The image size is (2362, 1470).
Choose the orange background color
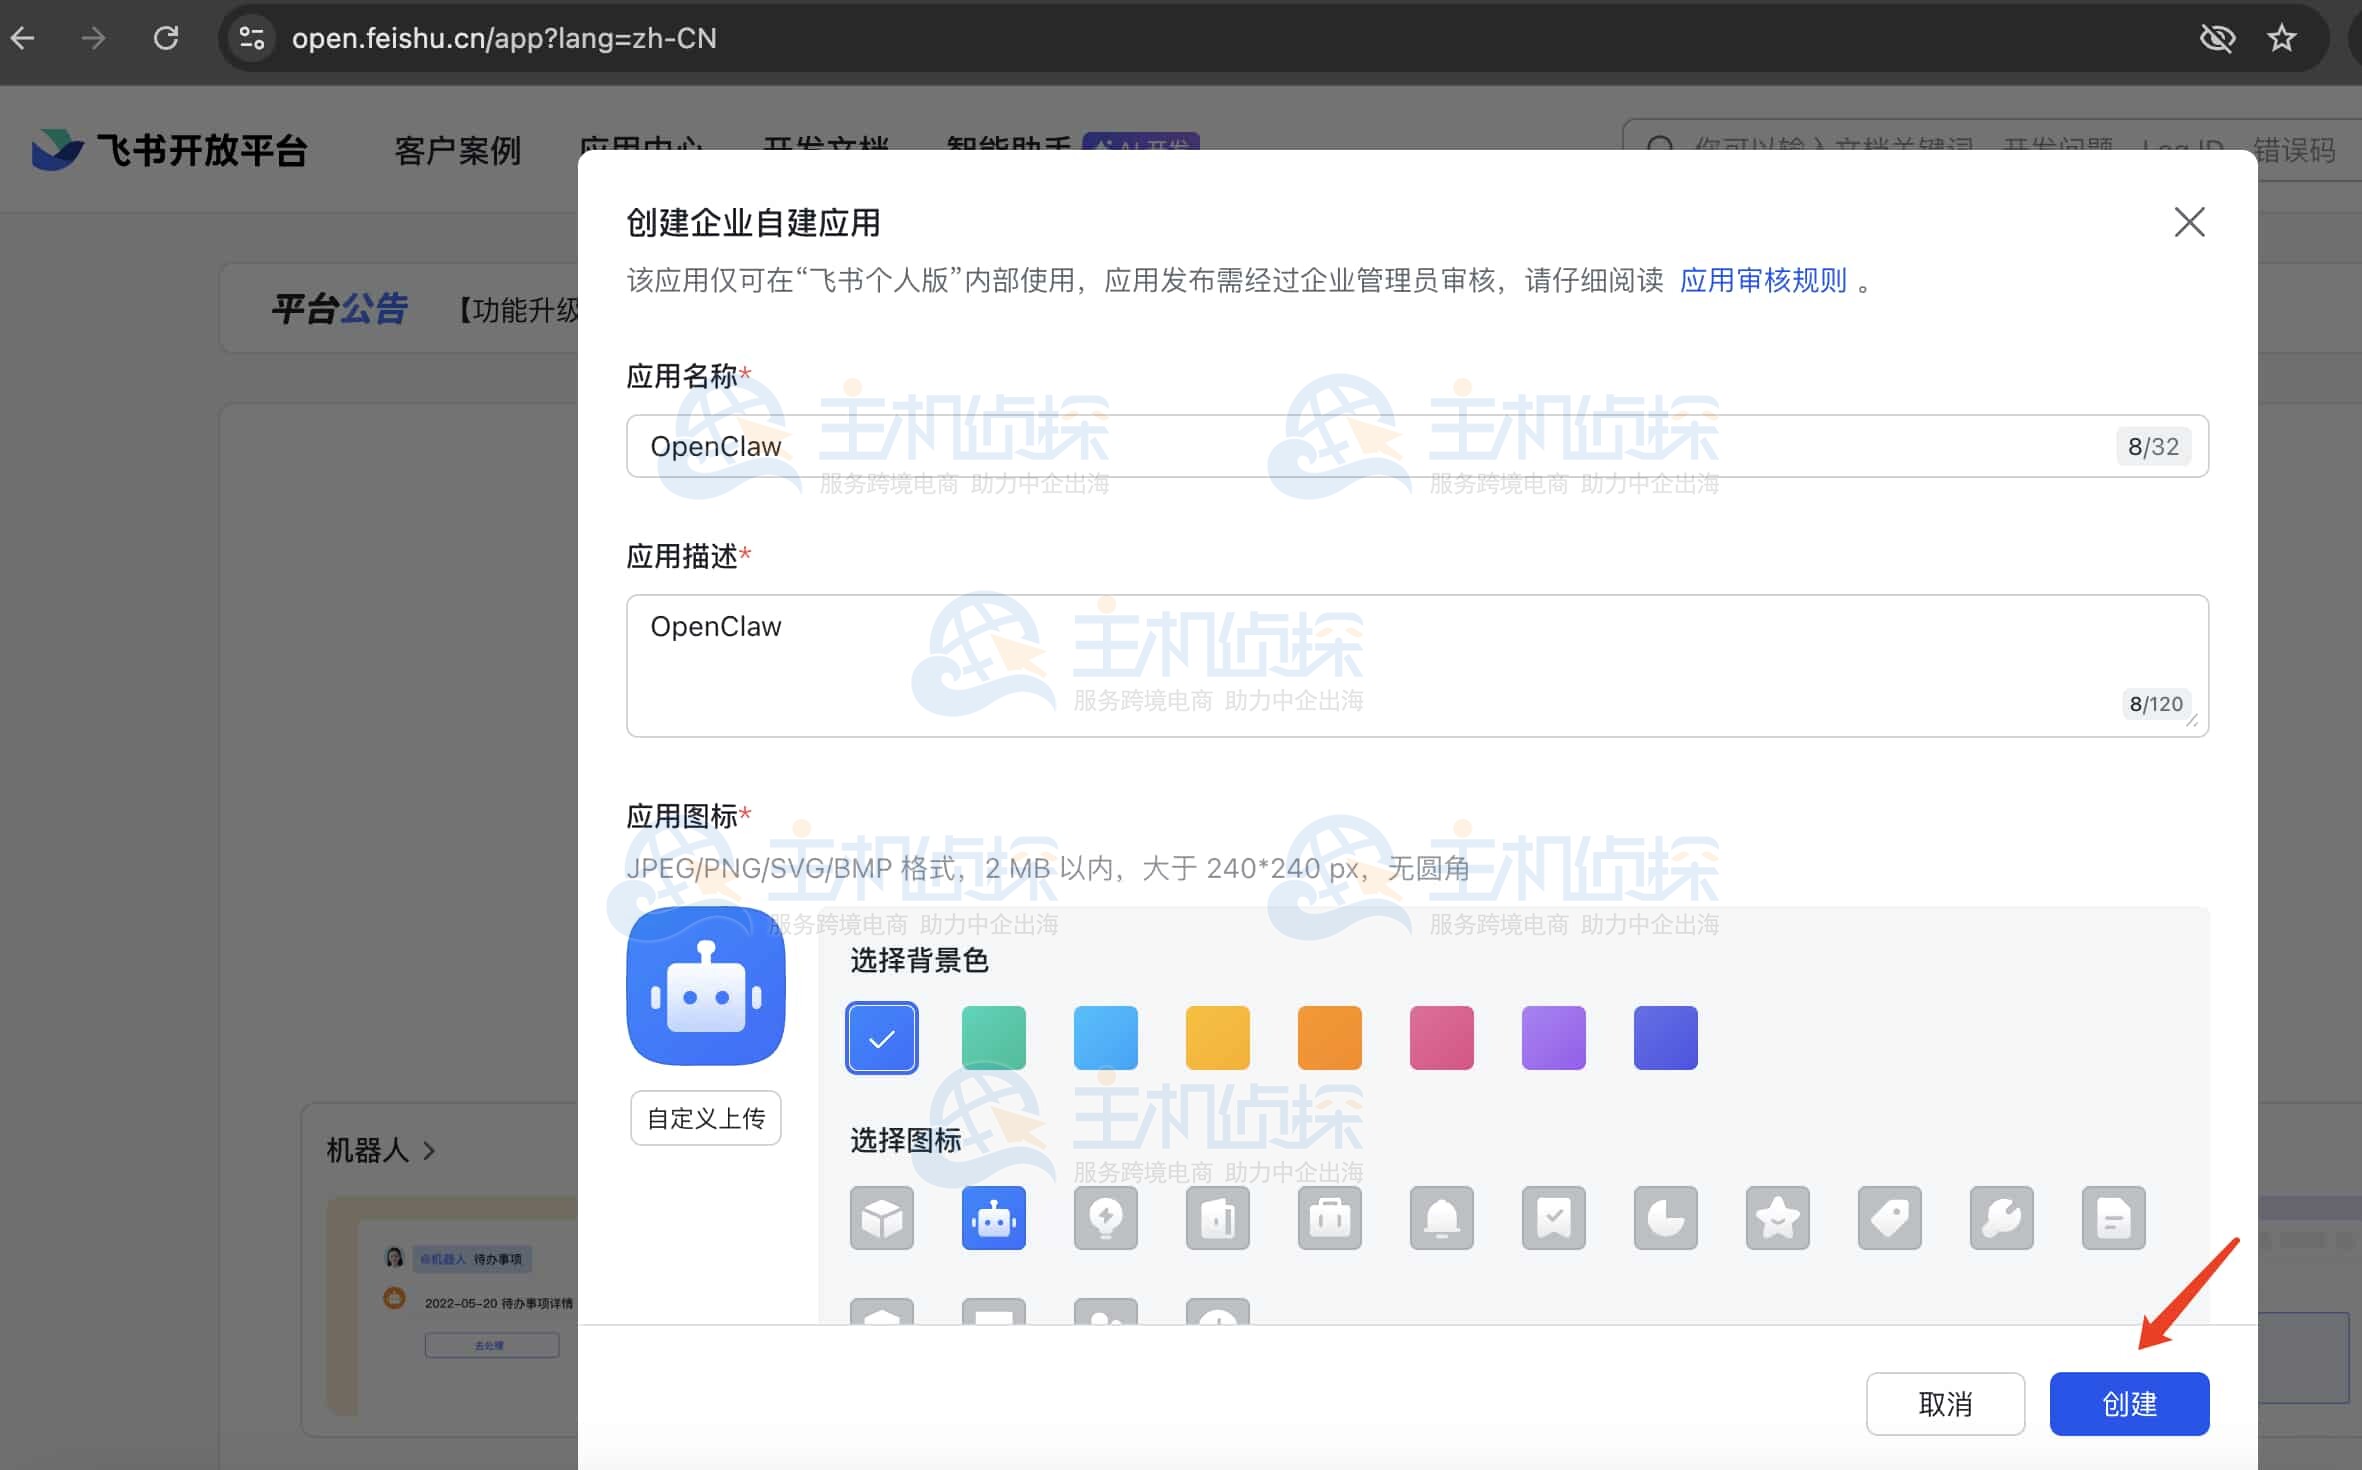point(1329,1038)
